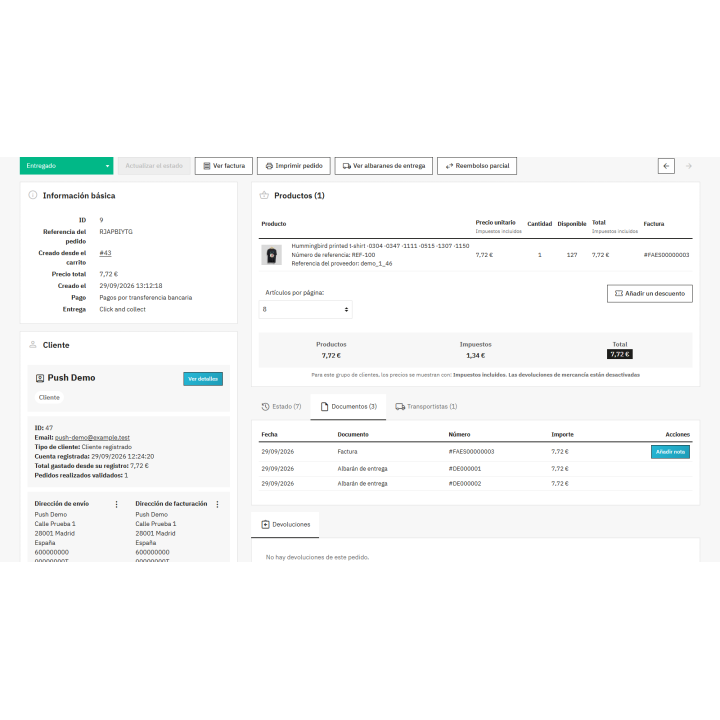The height and width of the screenshot is (720, 720).
Task: Click the Precio unitario column header
Action: [x=495, y=222]
